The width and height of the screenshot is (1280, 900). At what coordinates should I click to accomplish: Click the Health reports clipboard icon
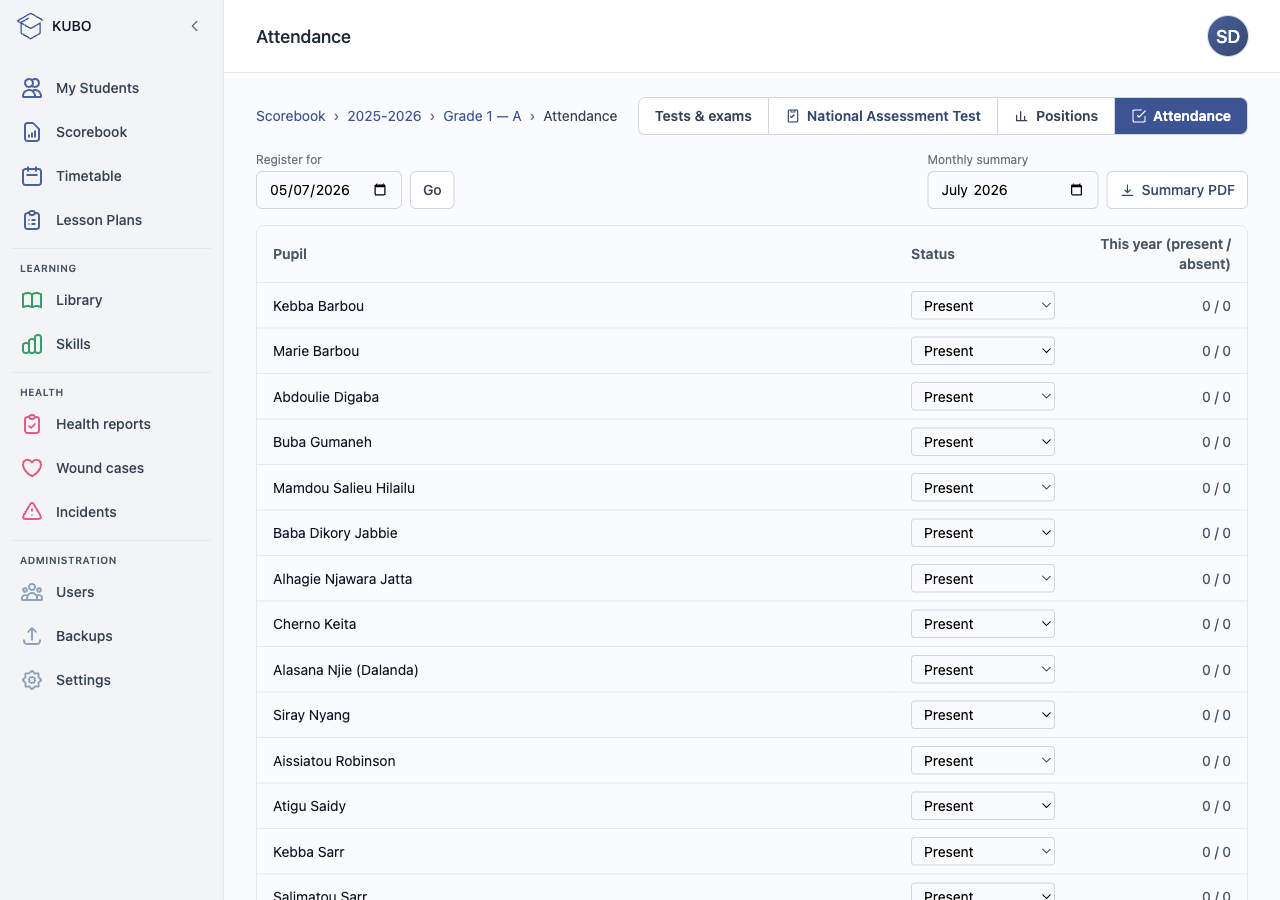click(x=32, y=424)
